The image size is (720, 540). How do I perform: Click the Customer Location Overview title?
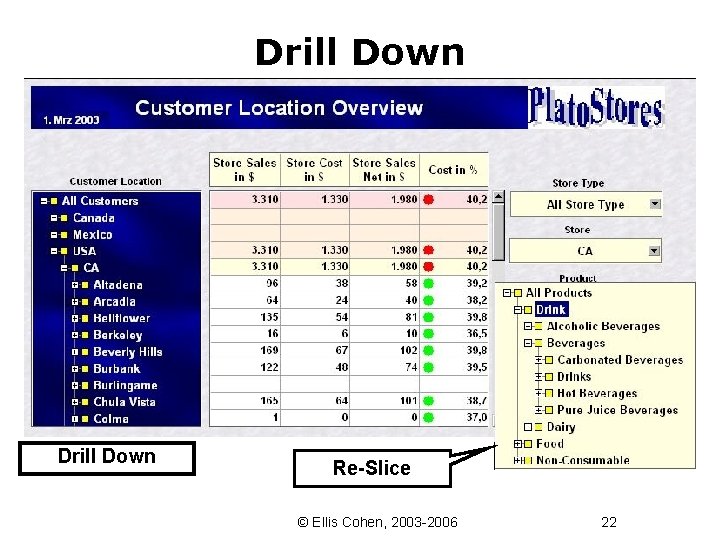coord(279,108)
